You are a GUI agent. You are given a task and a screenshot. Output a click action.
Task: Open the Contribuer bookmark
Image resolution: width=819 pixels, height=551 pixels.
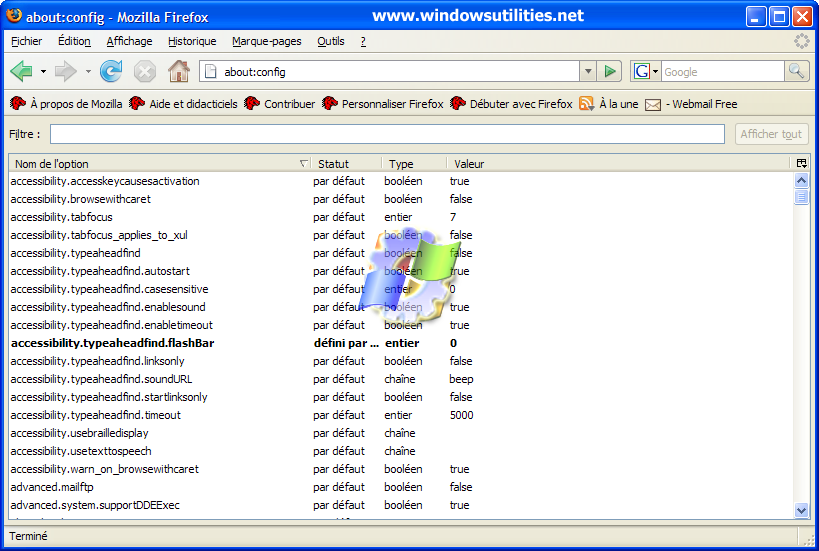[279, 104]
